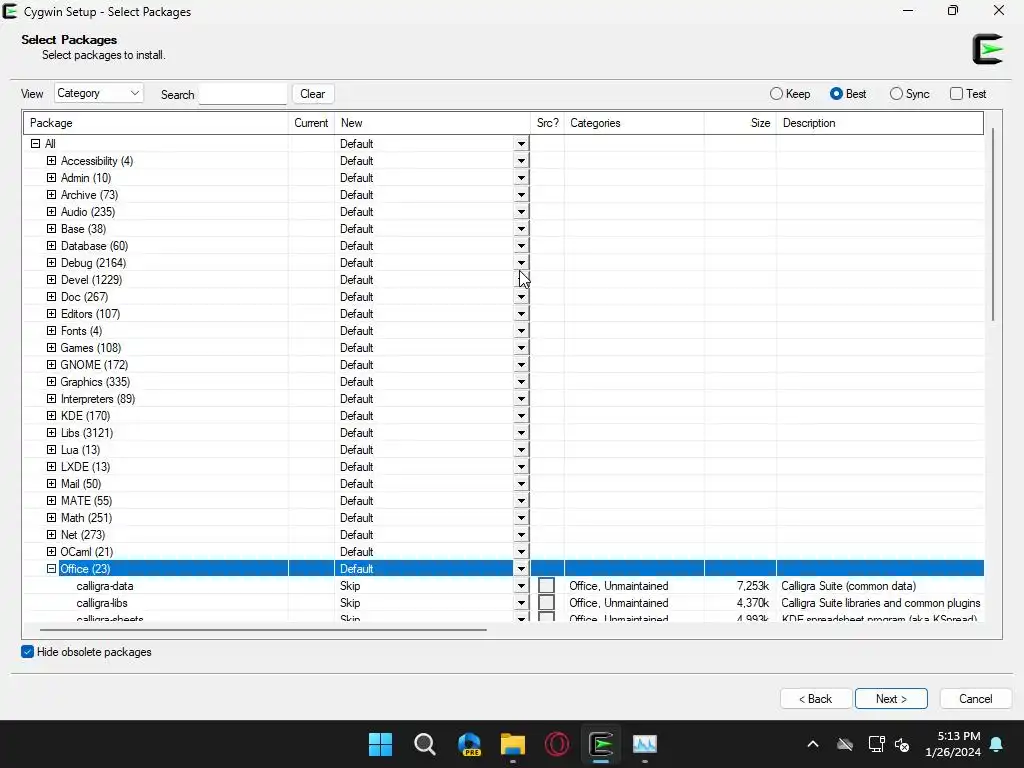Viewport: 1024px width, 768px height.
Task: Open the Devel row Default dropdown
Action: coord(521,280)
